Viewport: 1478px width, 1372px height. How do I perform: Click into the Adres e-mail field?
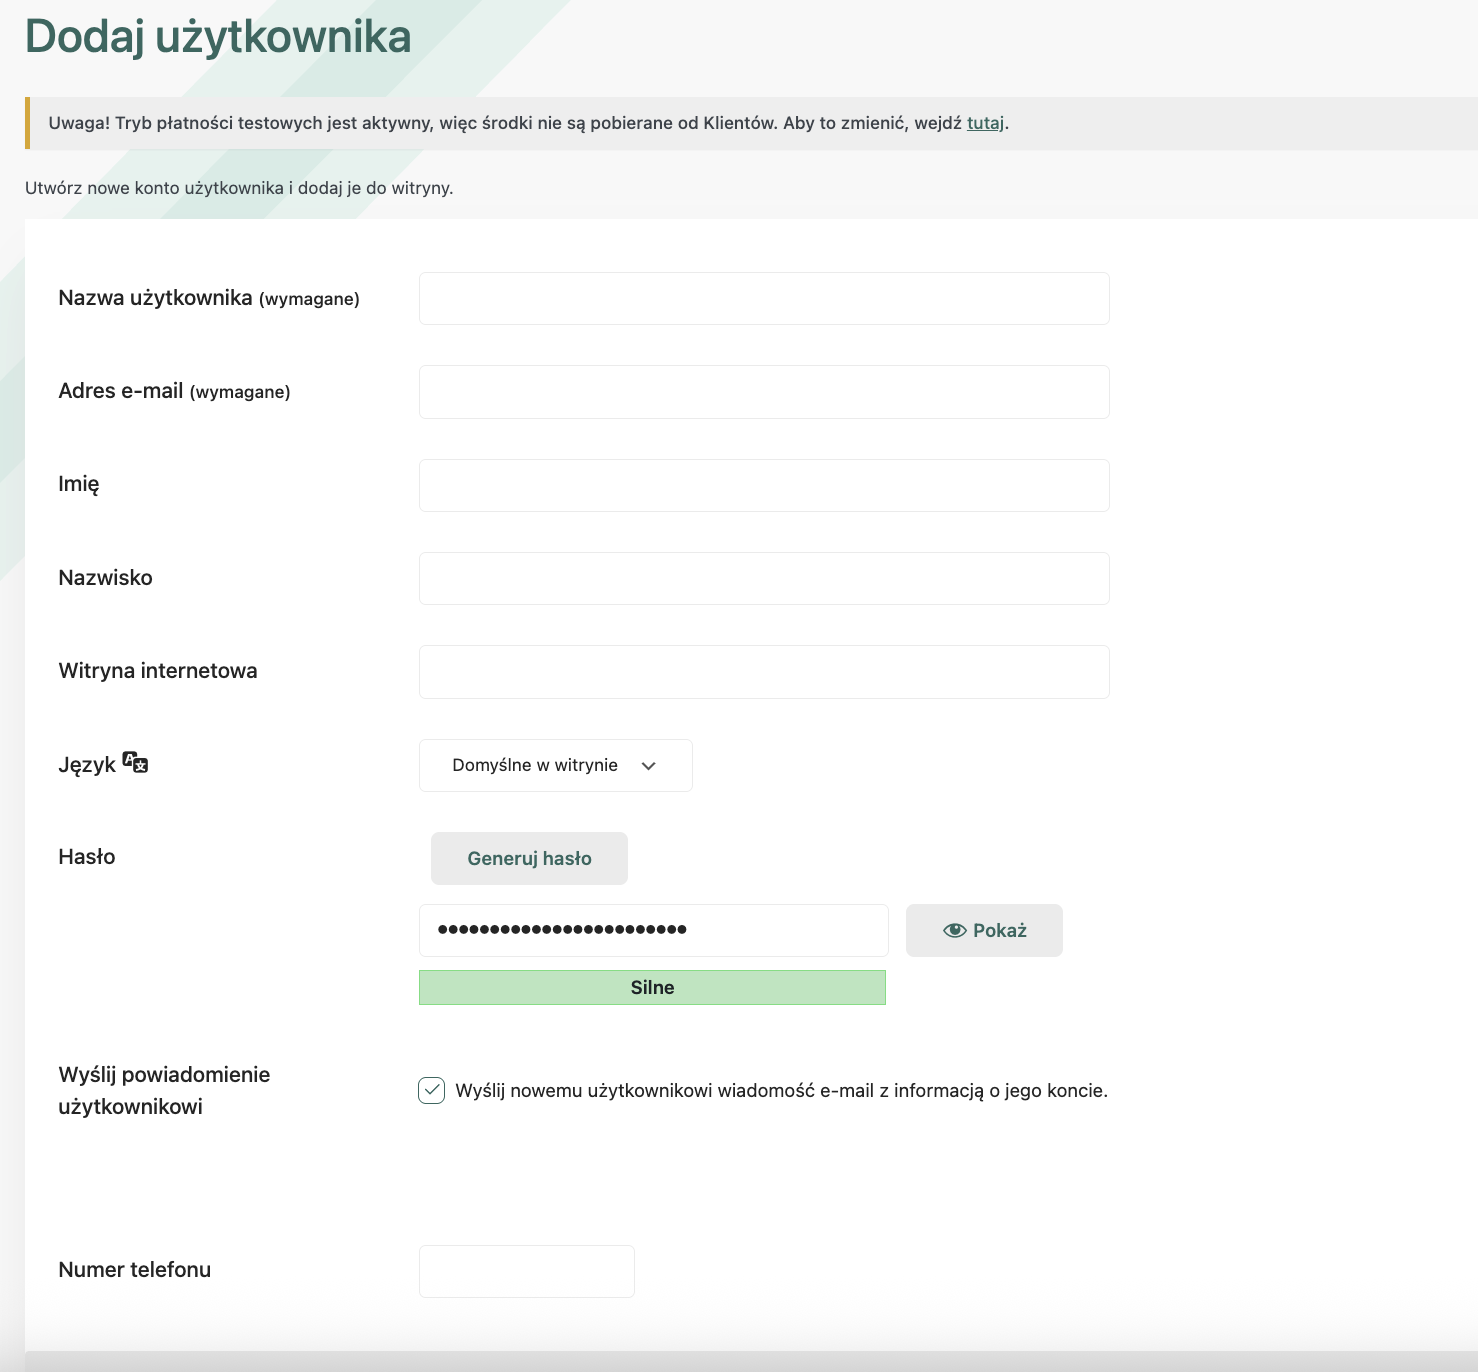tap(764, 392)
